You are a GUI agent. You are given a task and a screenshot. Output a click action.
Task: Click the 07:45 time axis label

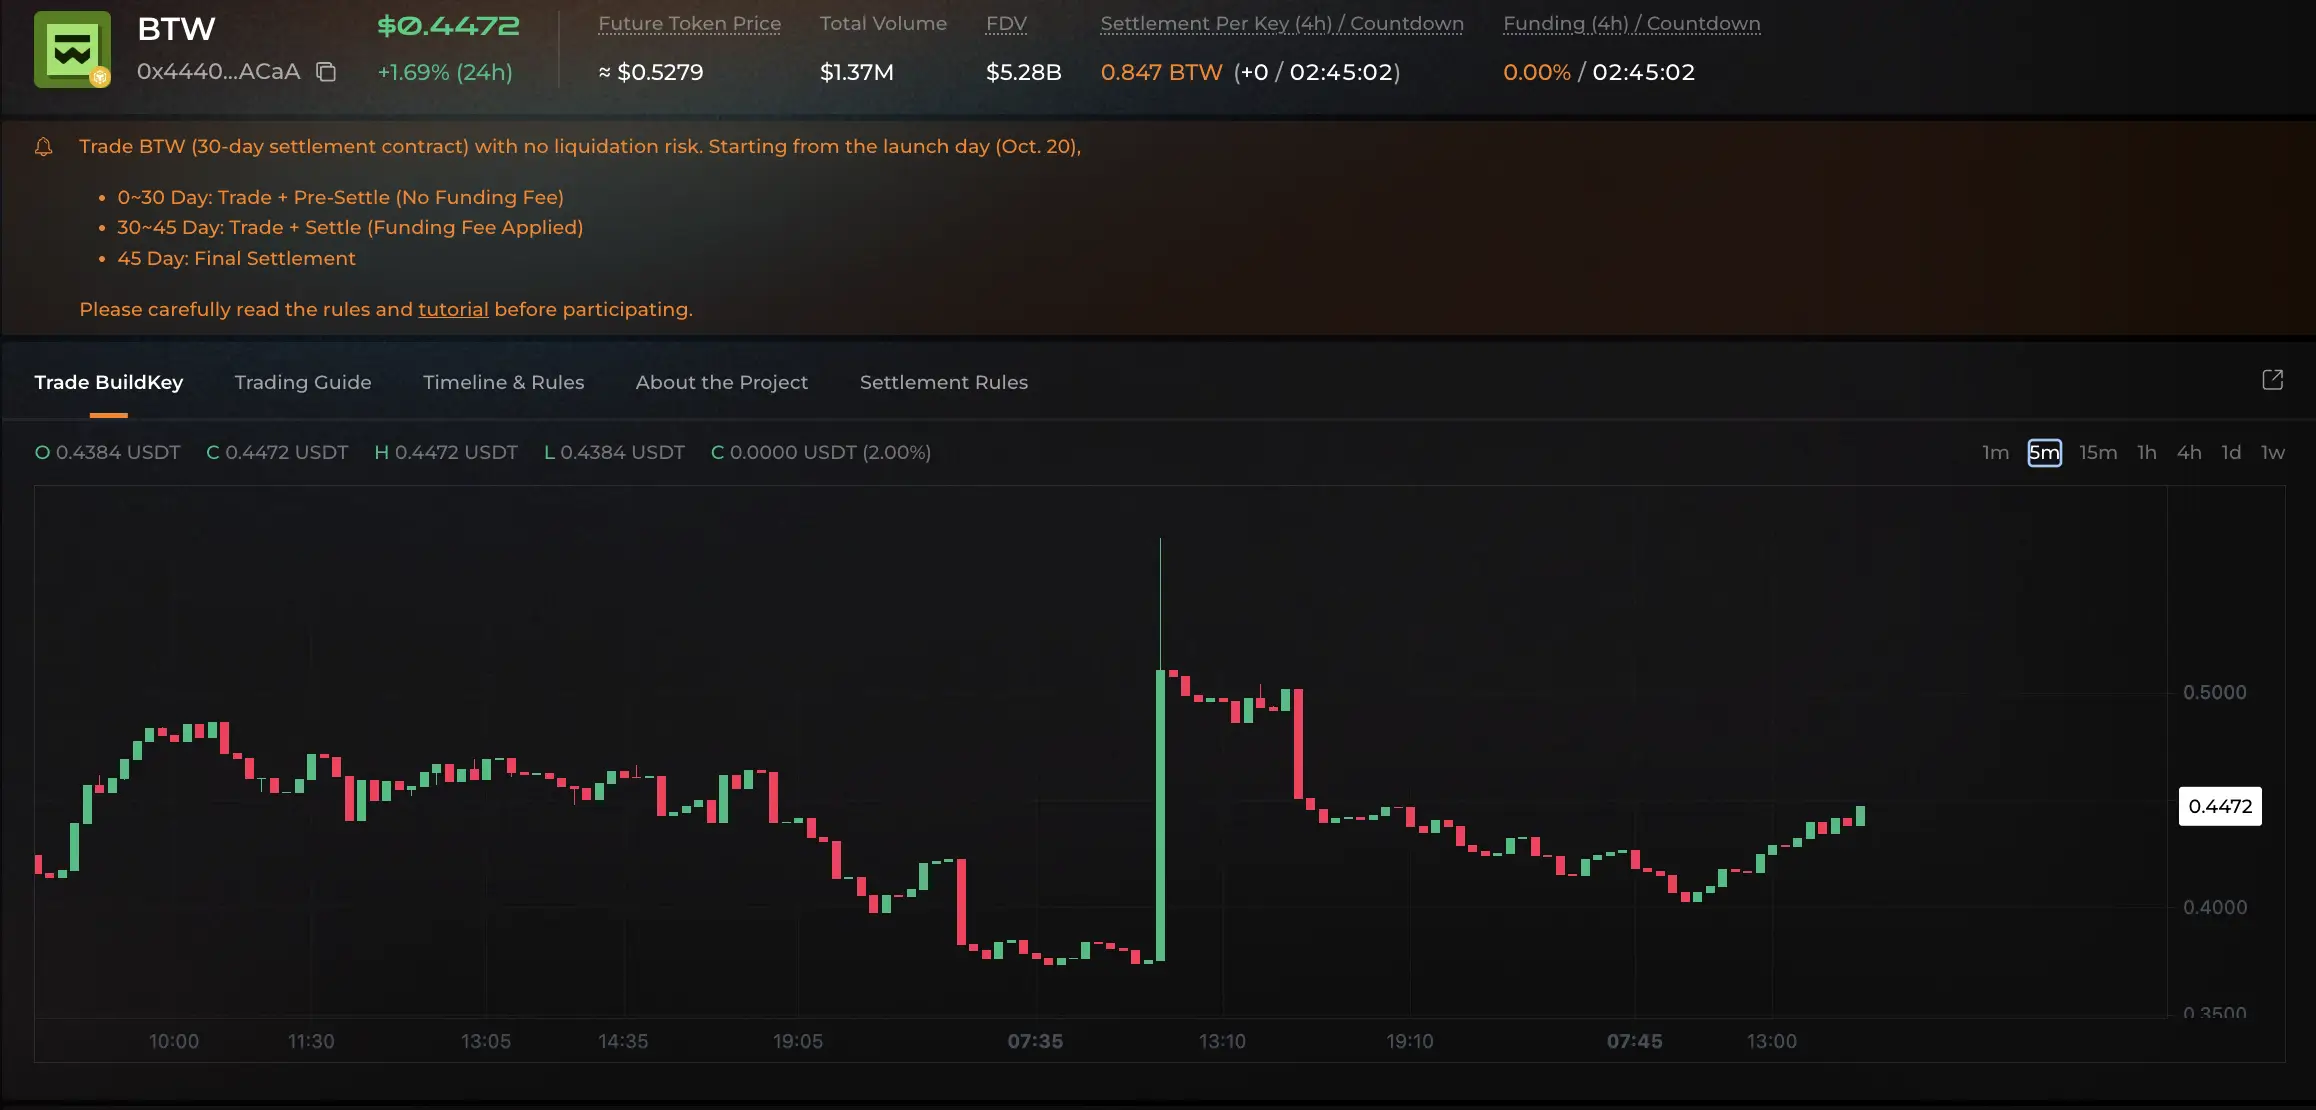(x=1634, y=1041)
